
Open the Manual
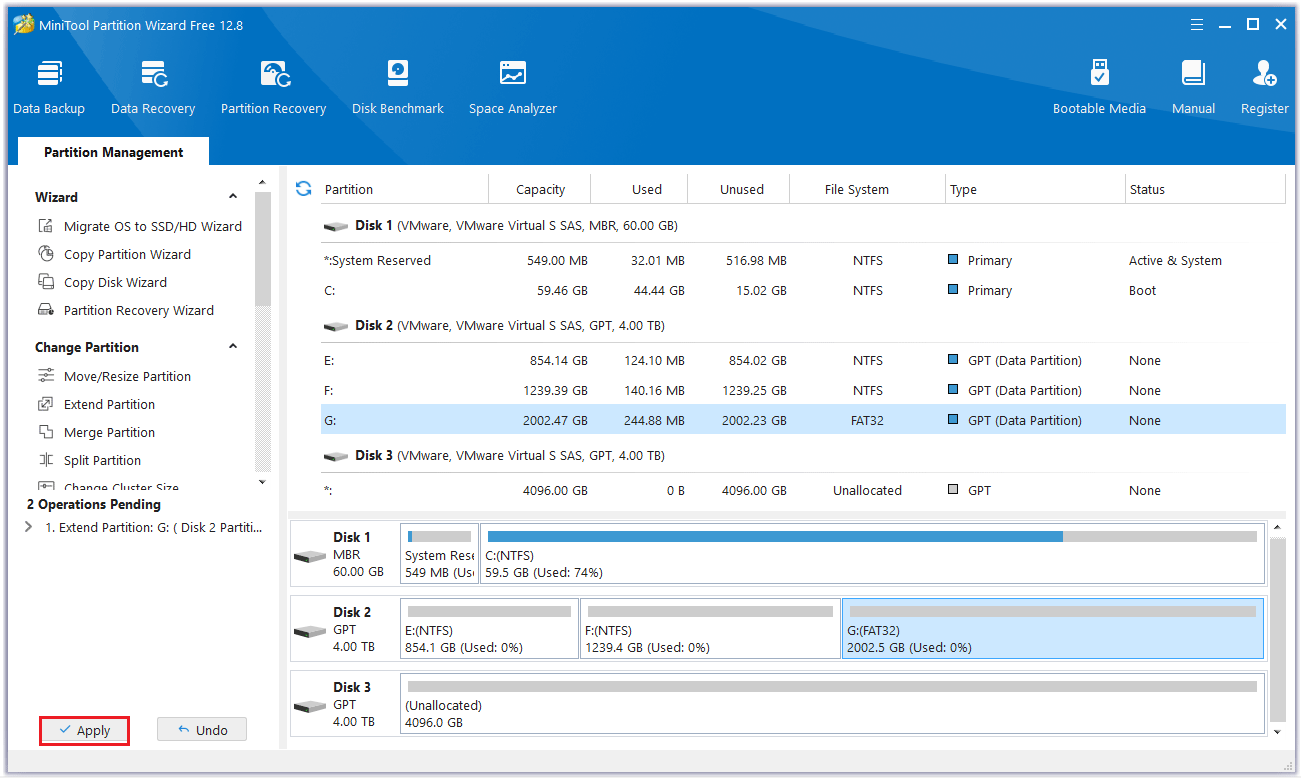tap(1193, 87)
